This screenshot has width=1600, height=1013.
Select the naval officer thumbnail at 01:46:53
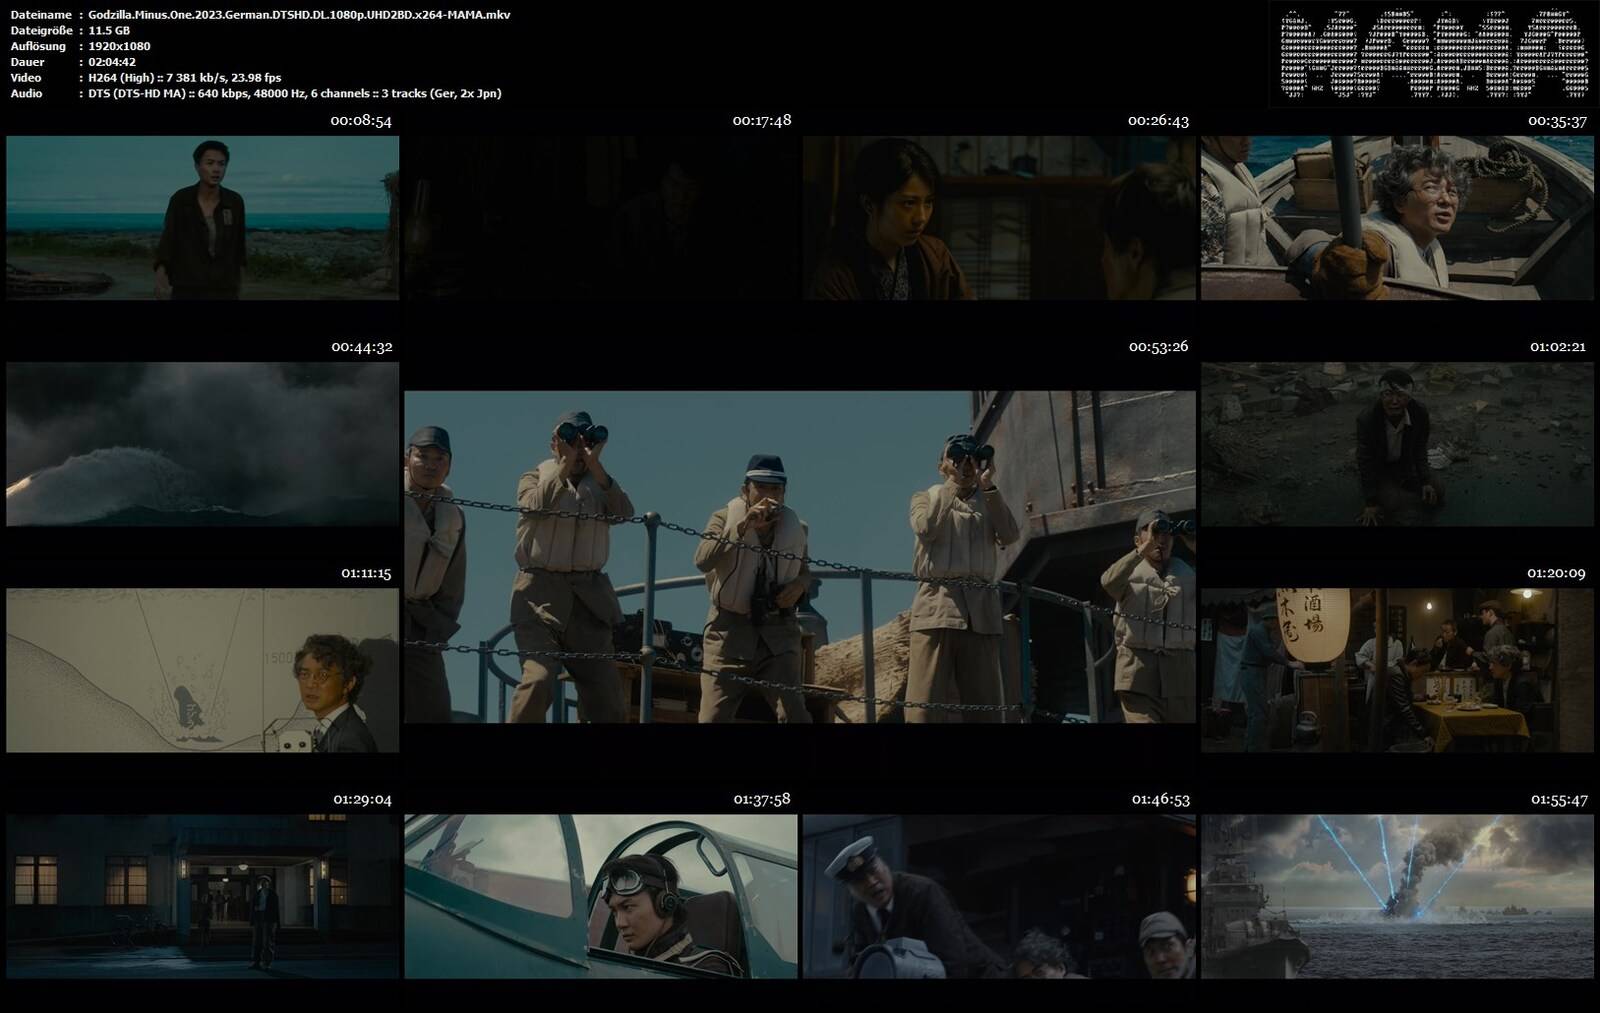999,896
